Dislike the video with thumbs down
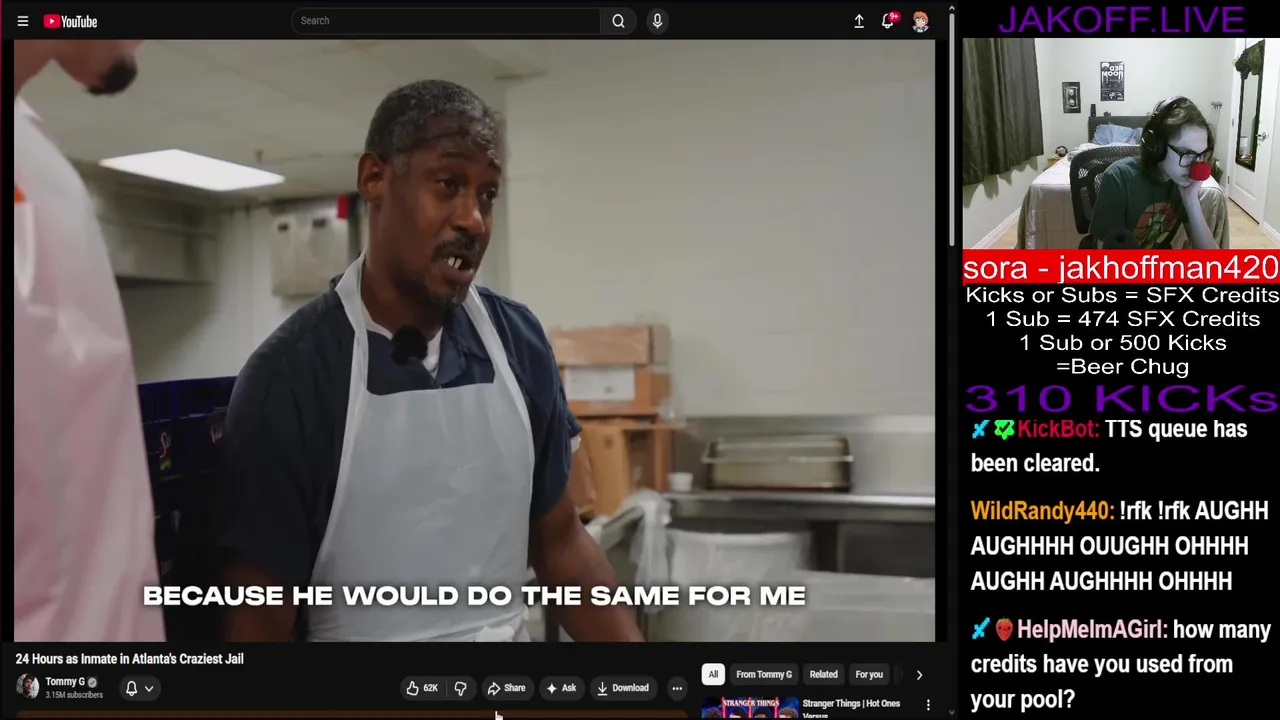This screenshot has width=1280, height=720. (x=460, y=688)
